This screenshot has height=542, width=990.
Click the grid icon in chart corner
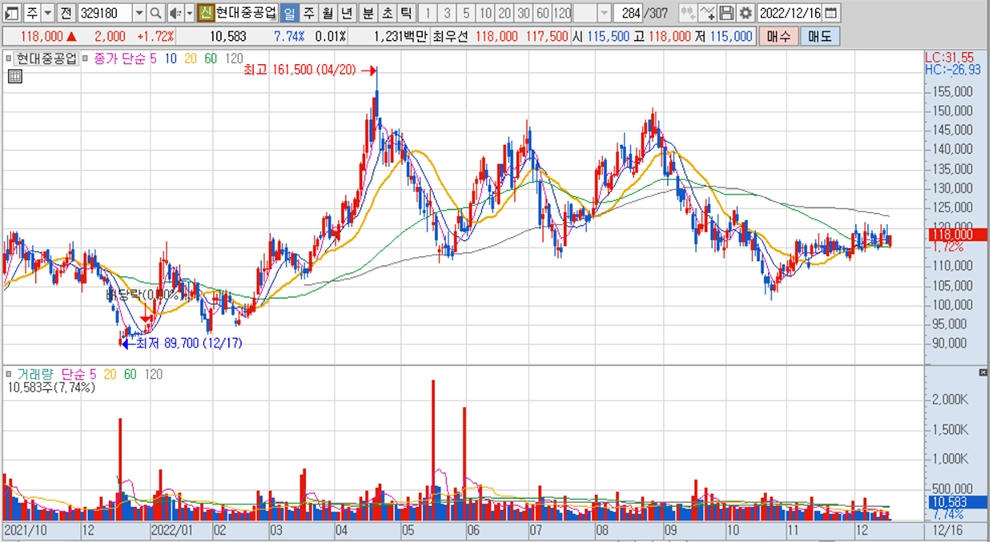[15, 77]
